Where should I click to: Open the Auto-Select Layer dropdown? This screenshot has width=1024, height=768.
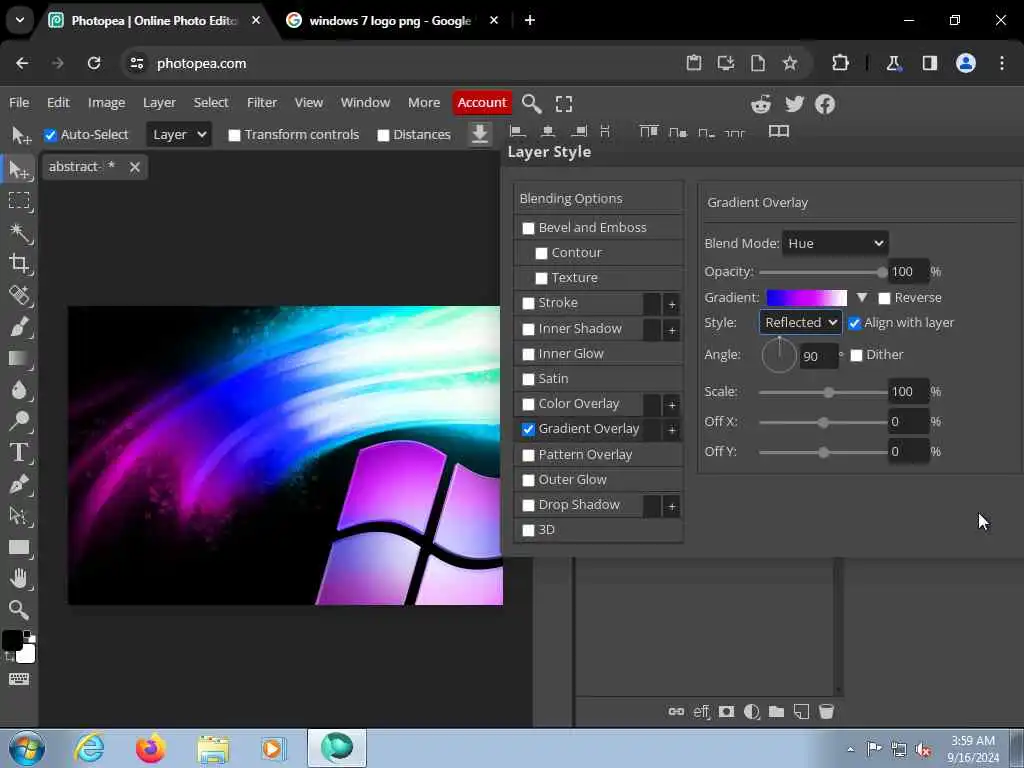[179, 135]
